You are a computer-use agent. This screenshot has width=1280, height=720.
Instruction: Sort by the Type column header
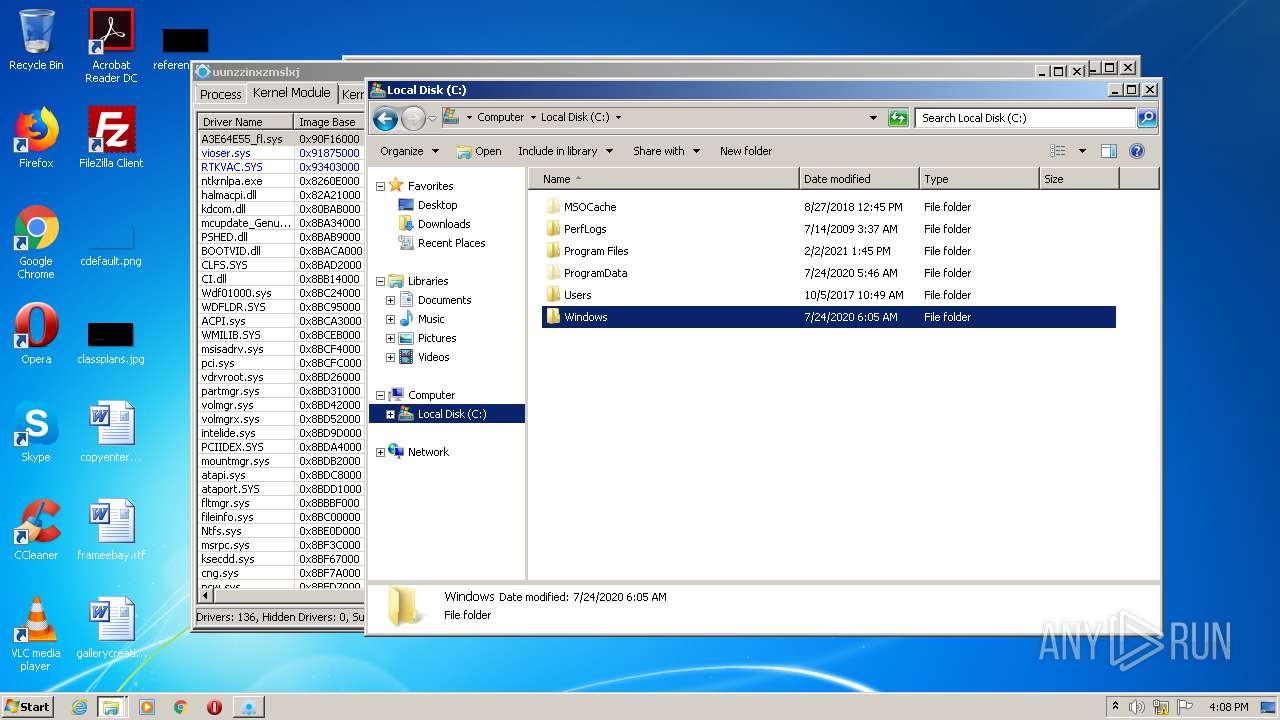click(979, 179)
